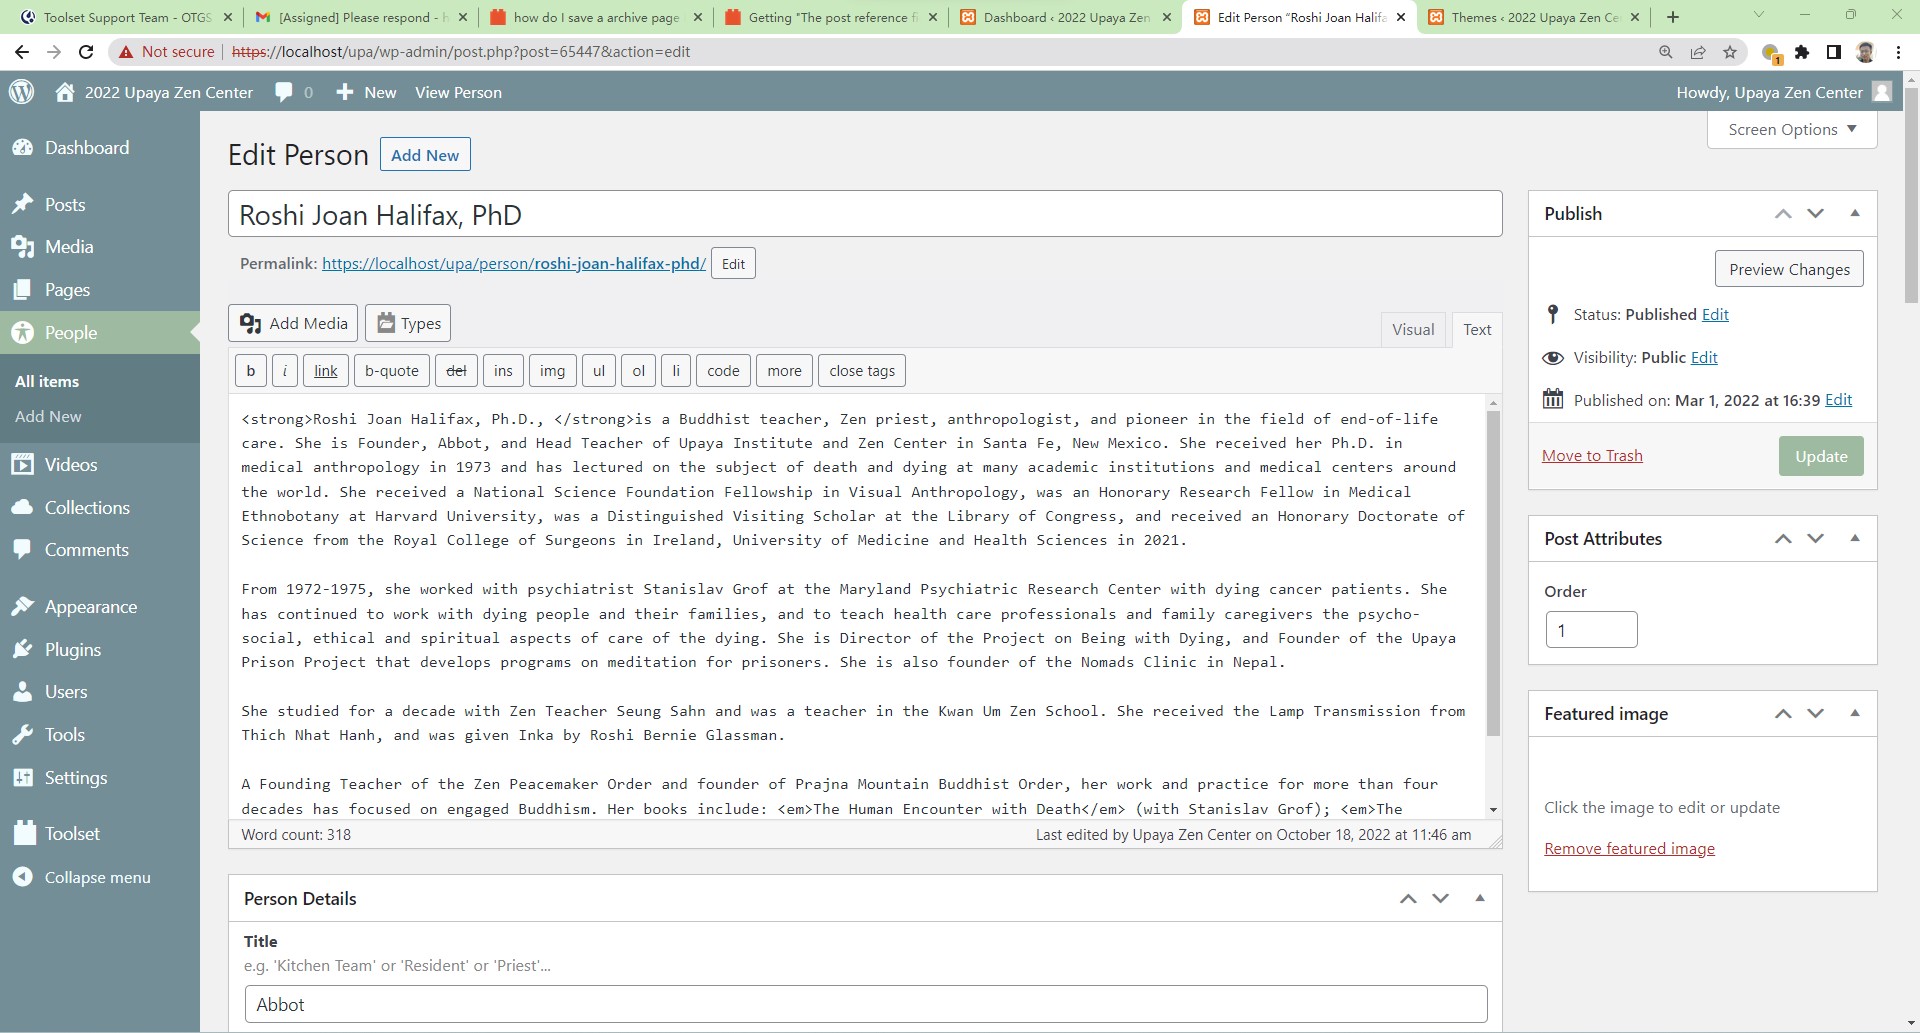This screenshot has height=1033, width=1920.
Task: Click the Types button
Action: pos(408,323)
